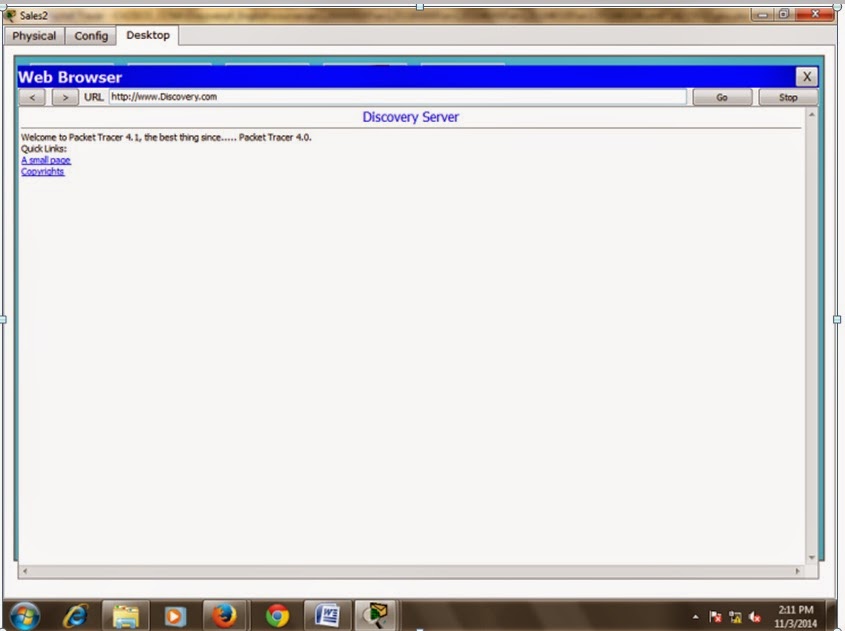Image resolution: width=845 pixels, height=631 pixels.
Task: Close the Sales2 window
Action: click(x=815, y=15)
